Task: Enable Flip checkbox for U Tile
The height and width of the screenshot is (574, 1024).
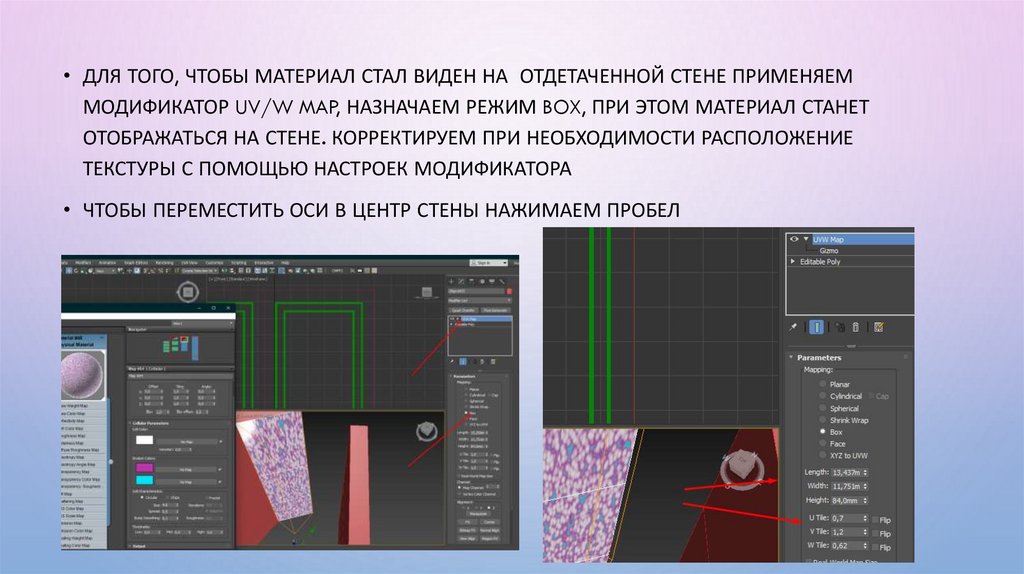Action: (x=876, y=520)
